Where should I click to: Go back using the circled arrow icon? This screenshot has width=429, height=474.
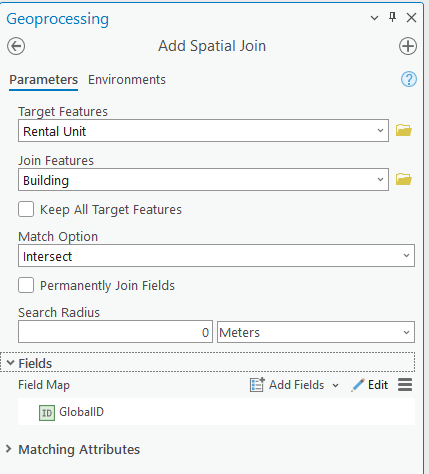click(16, 46)
